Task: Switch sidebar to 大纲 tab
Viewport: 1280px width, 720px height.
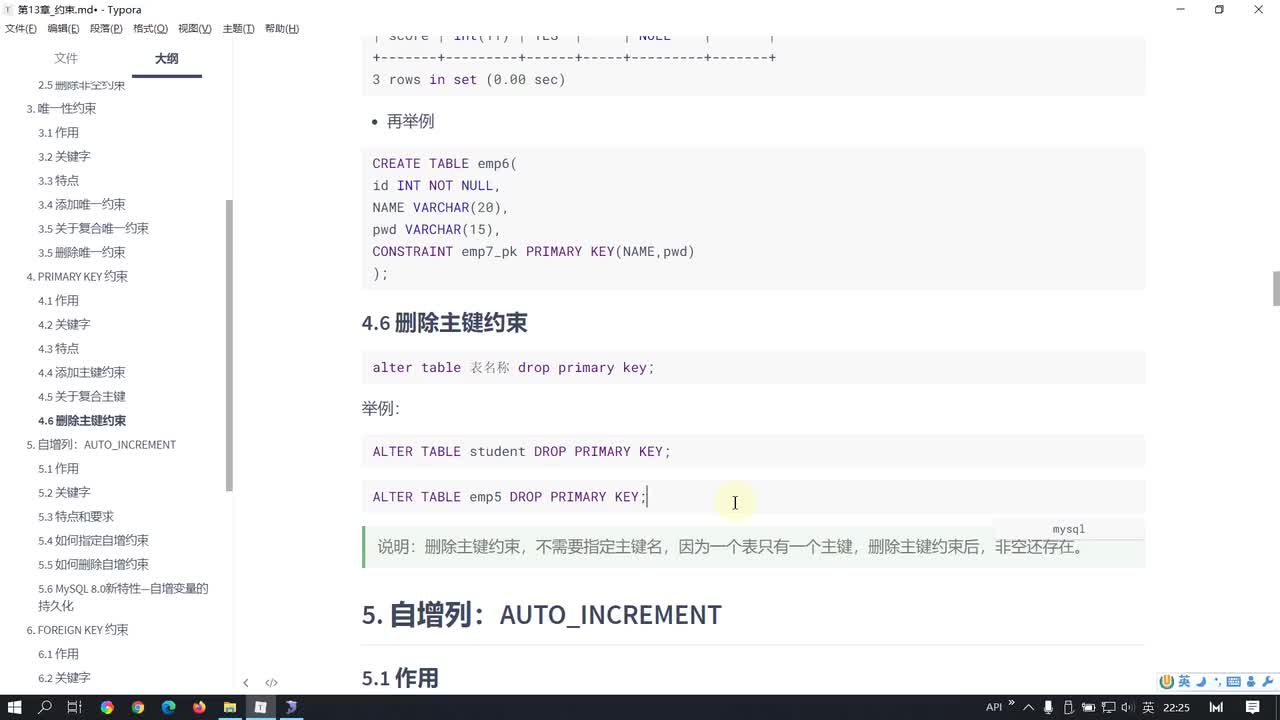Action: point(166,58)
